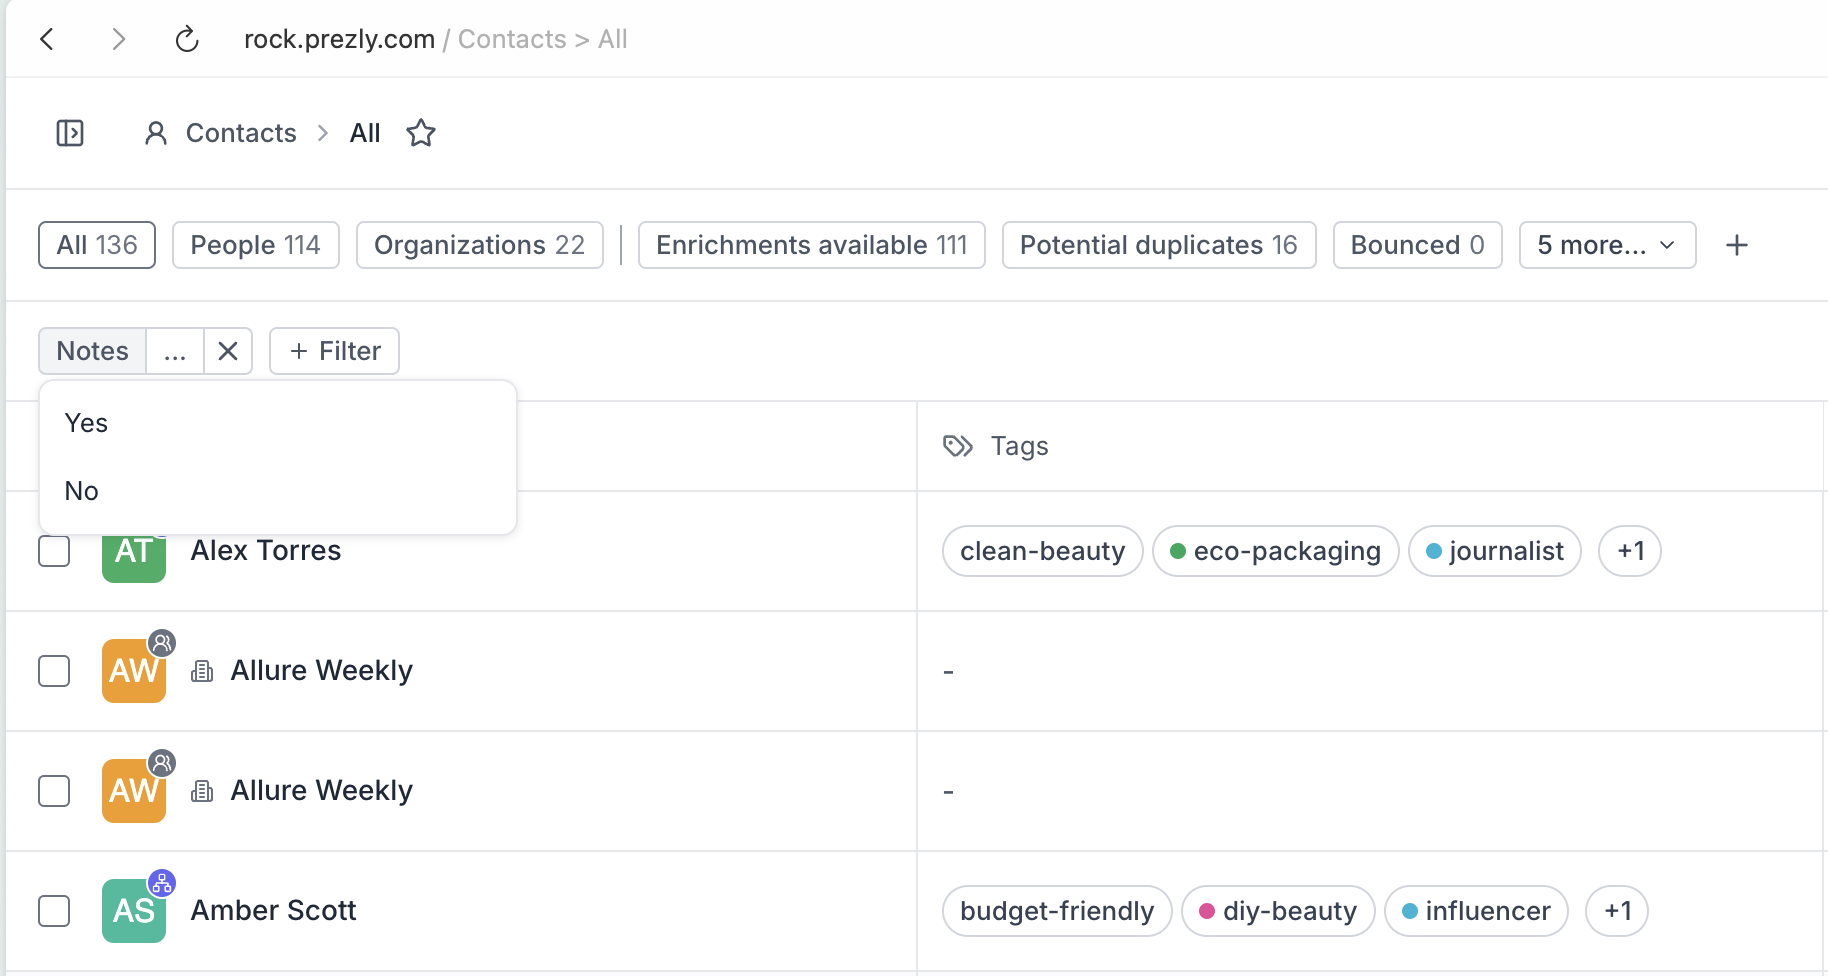Image resolution: width=1828 pixels, height=976 pixels.
Task: Click the plus icon to add segment
Action: click(1737, 245)
